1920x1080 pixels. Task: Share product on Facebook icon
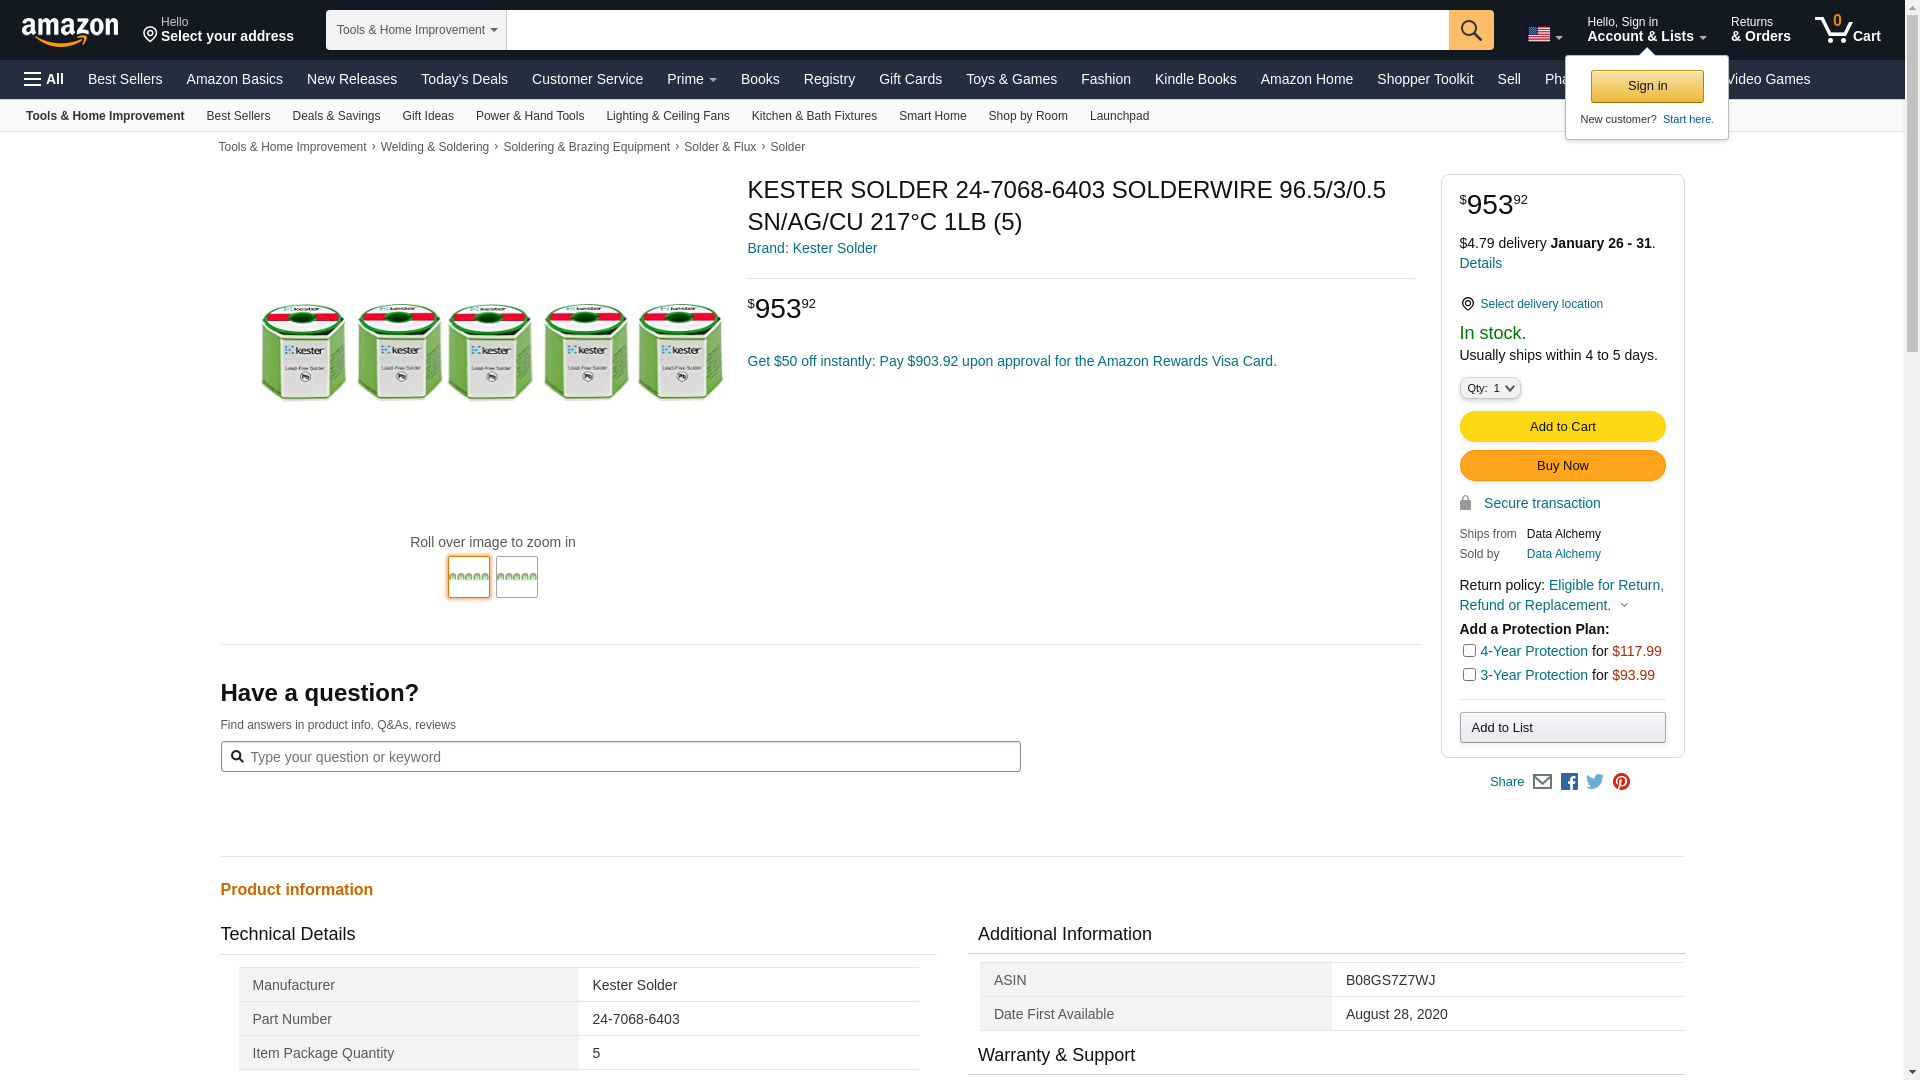click(x=1569, y=782)
